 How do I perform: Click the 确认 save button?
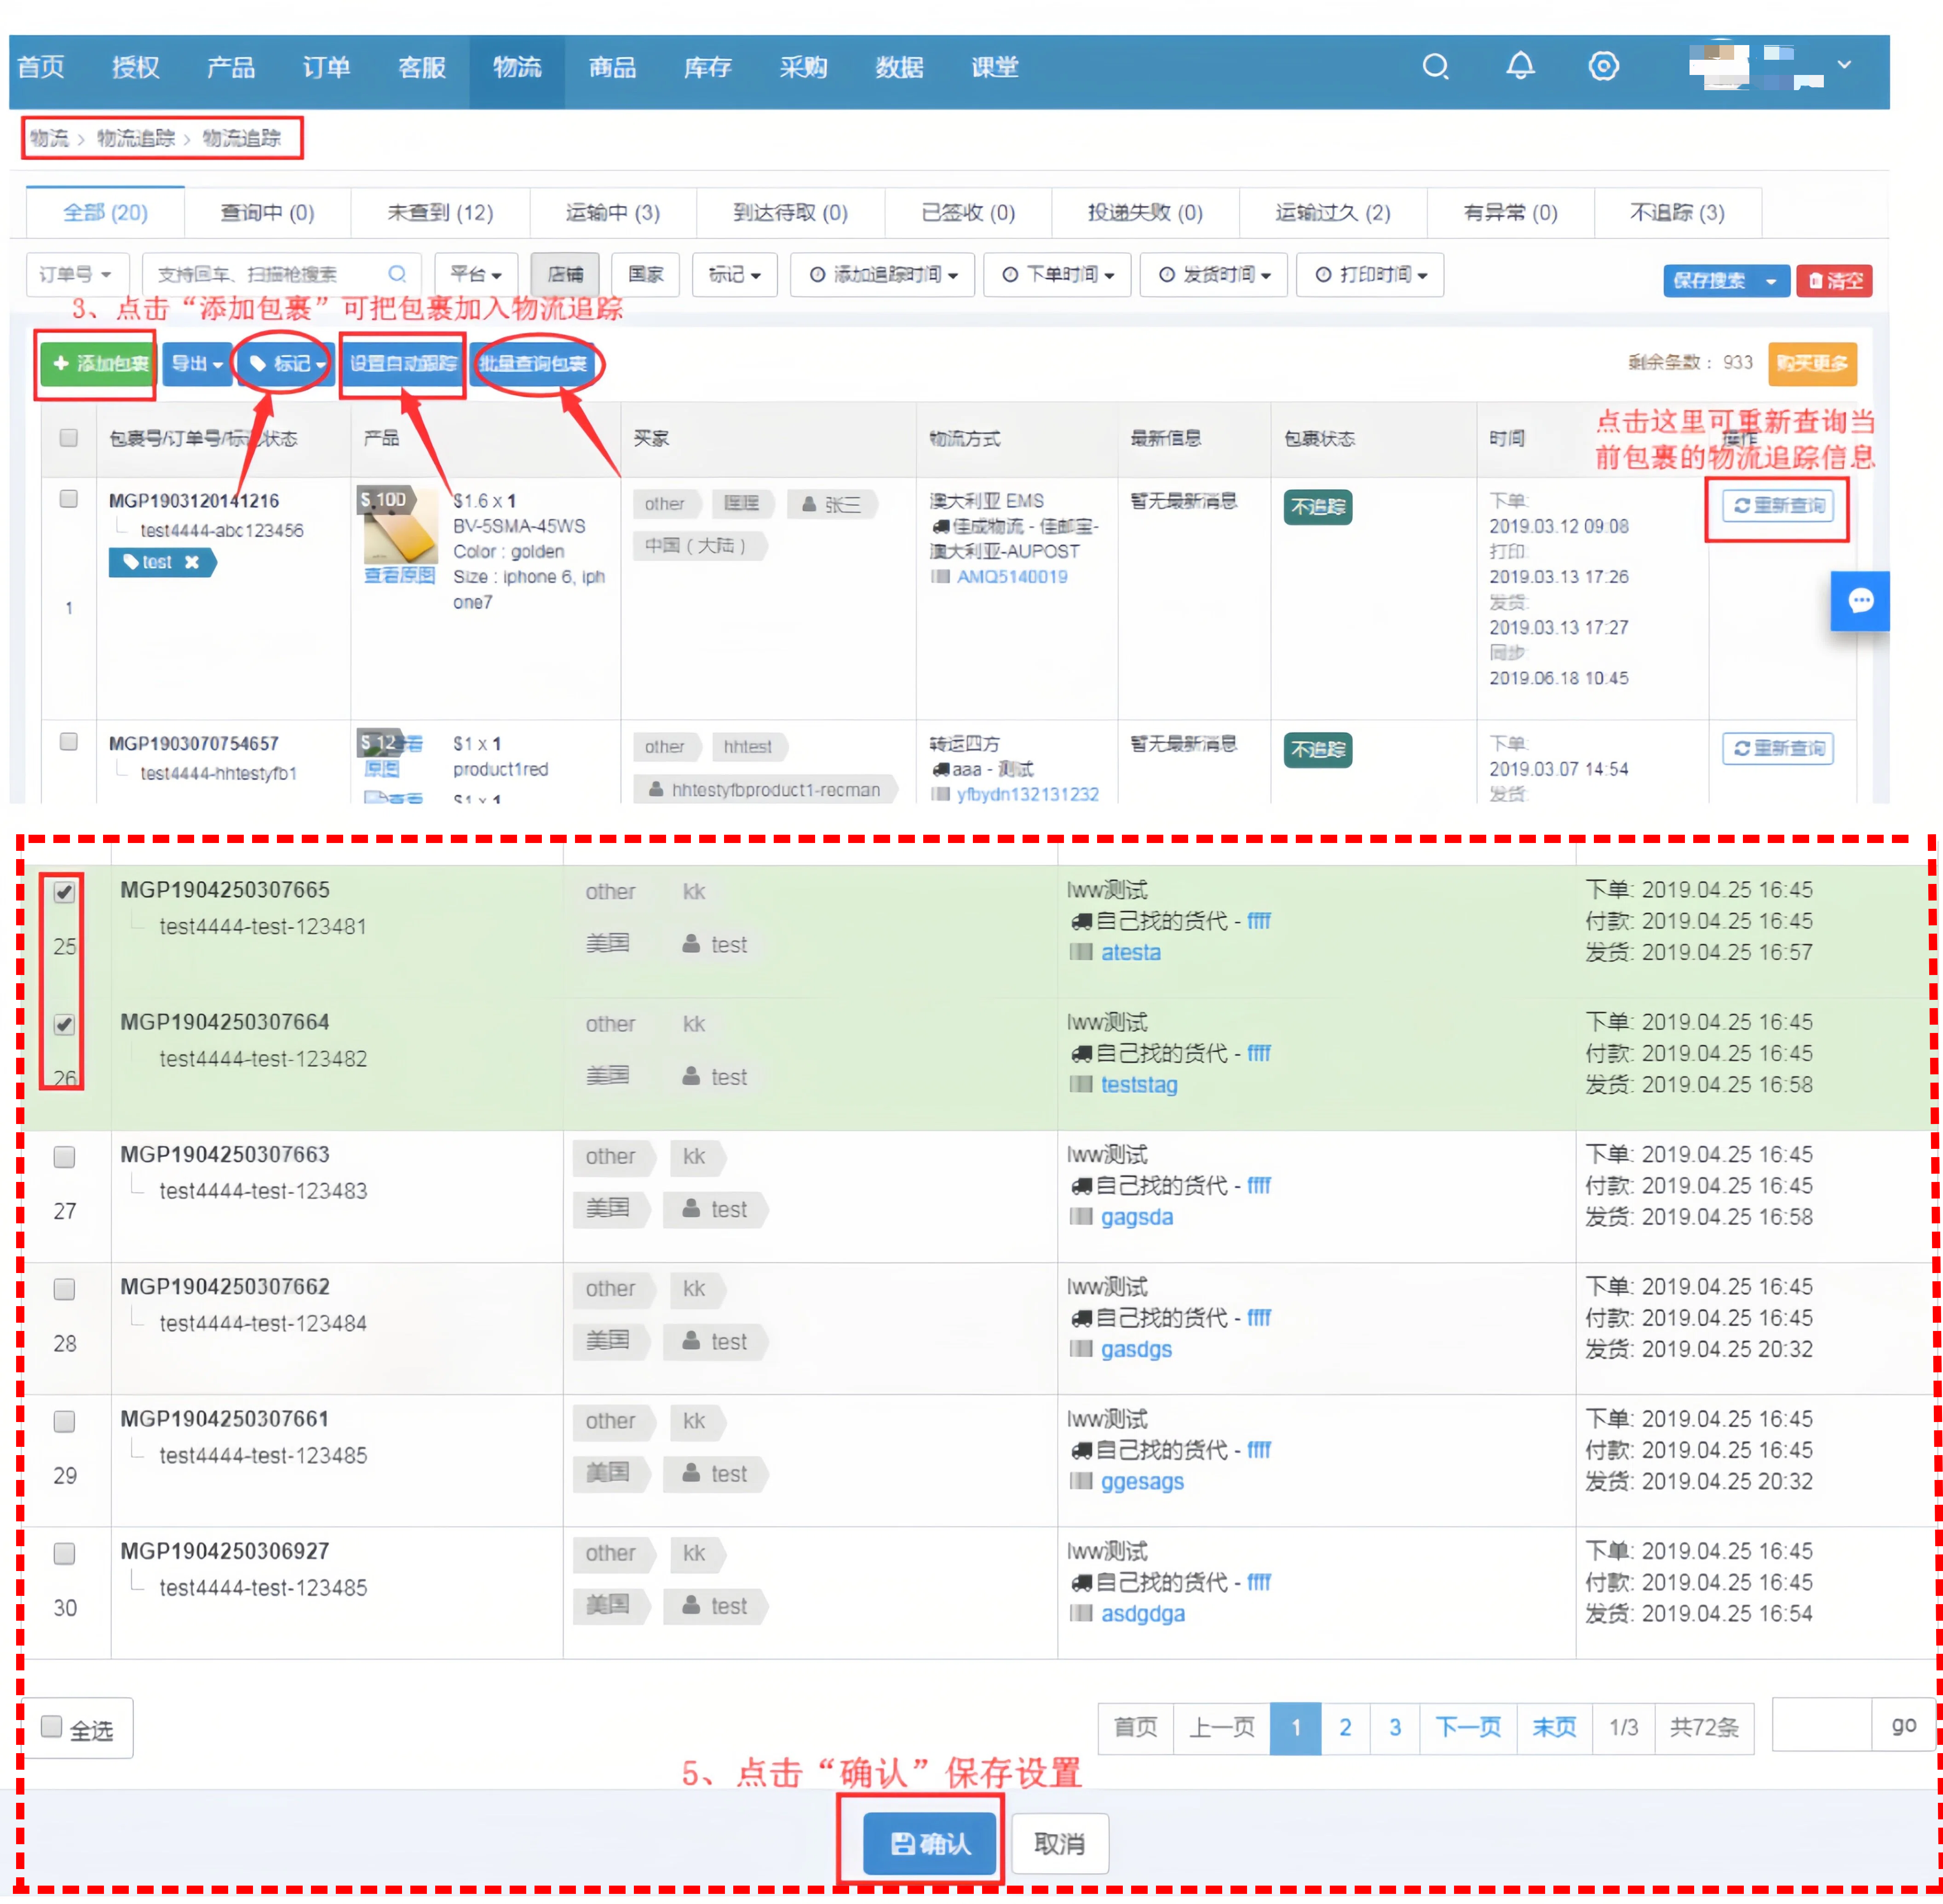[x=929, y=1843]
